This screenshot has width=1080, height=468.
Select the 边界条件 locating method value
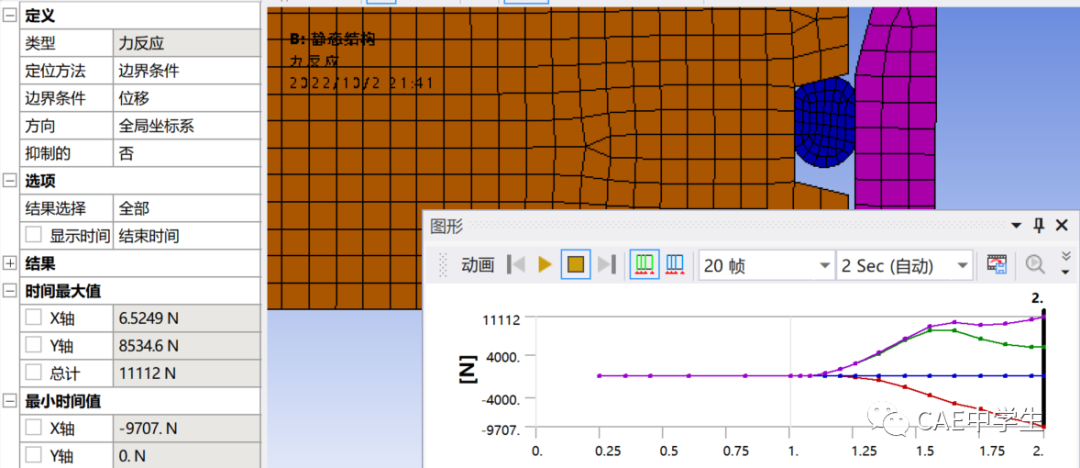pyautogui.click(x=186, y=71)
